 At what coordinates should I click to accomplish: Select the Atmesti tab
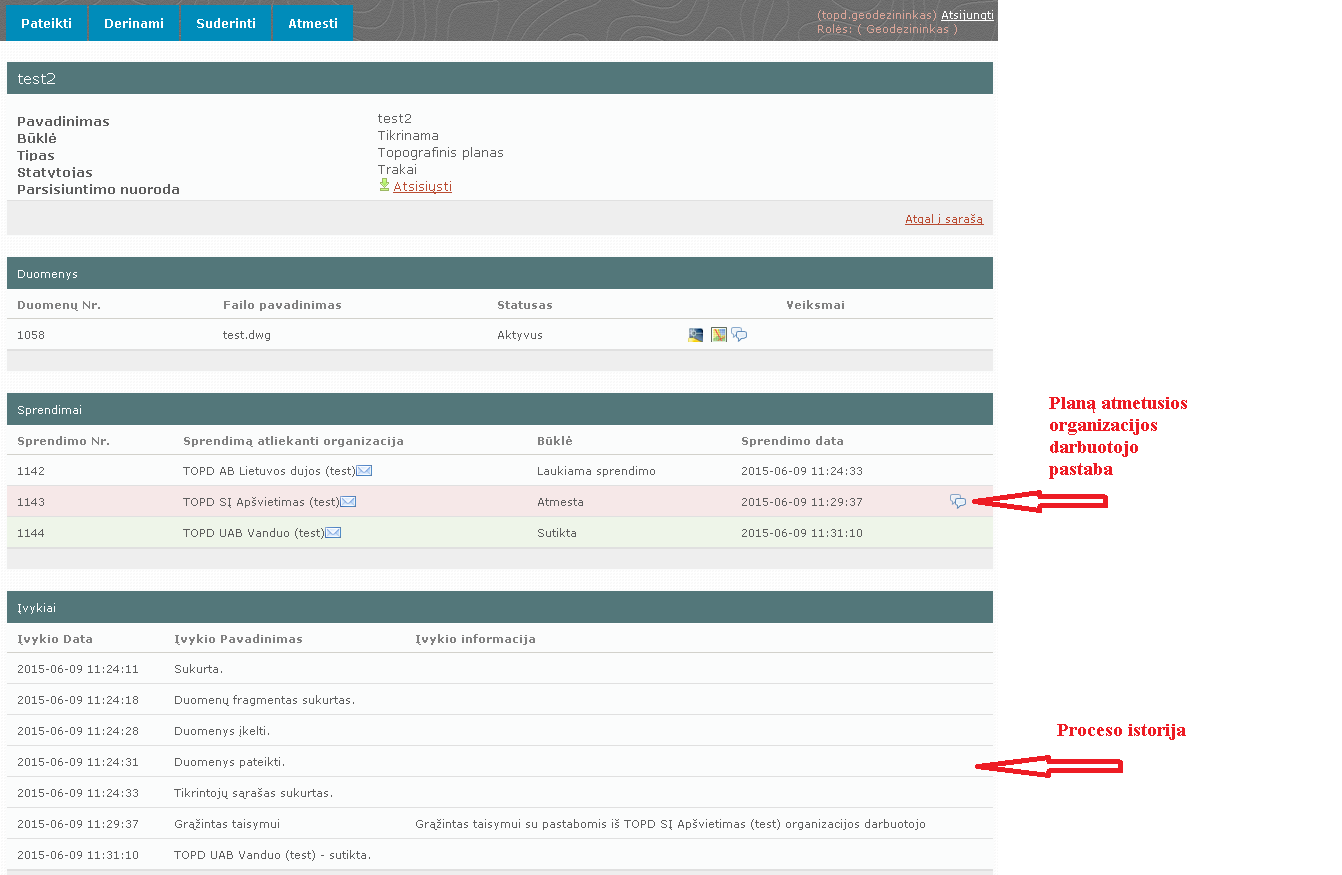(x=313, y=23)
